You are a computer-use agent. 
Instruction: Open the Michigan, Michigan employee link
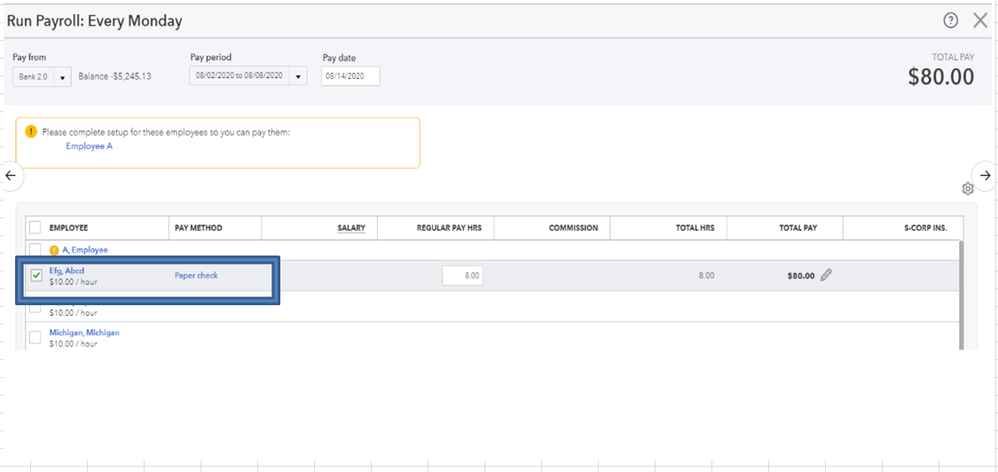click(84, 333)
